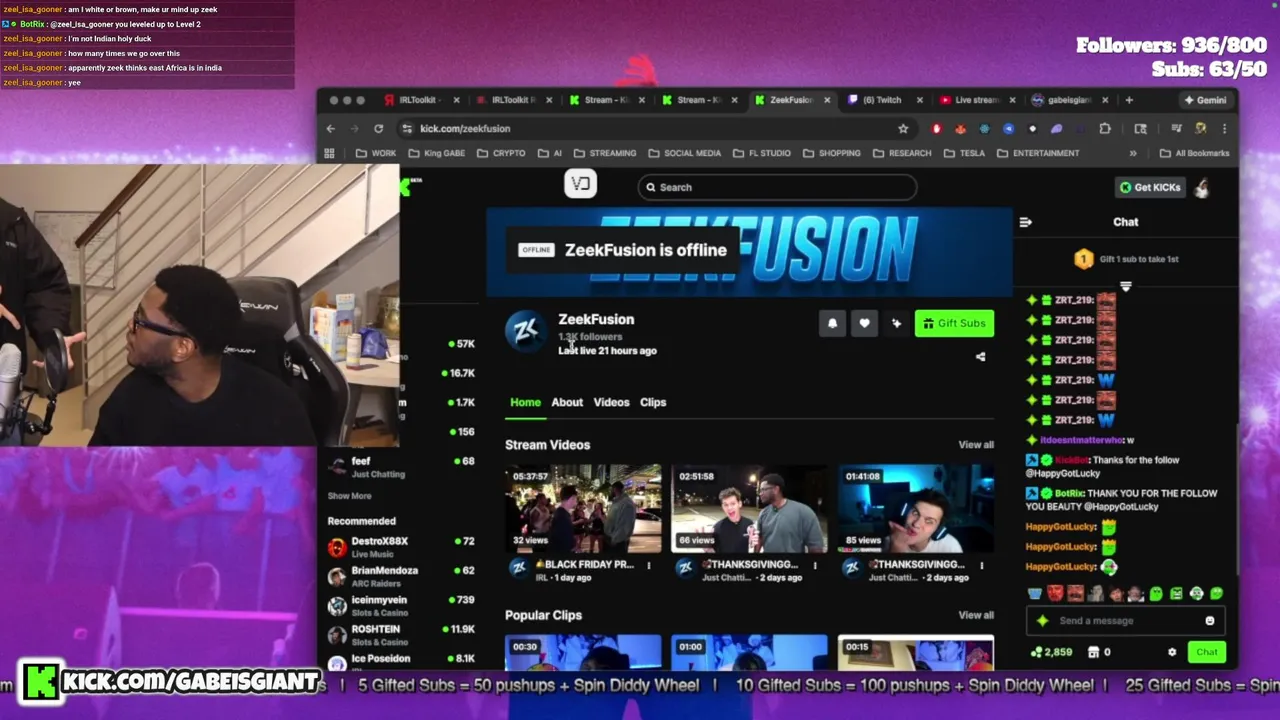Viewport: 1280px width, 720px height.
Task: Open the bookmarks apps grid icon
Action: click(x=329, y=153)
